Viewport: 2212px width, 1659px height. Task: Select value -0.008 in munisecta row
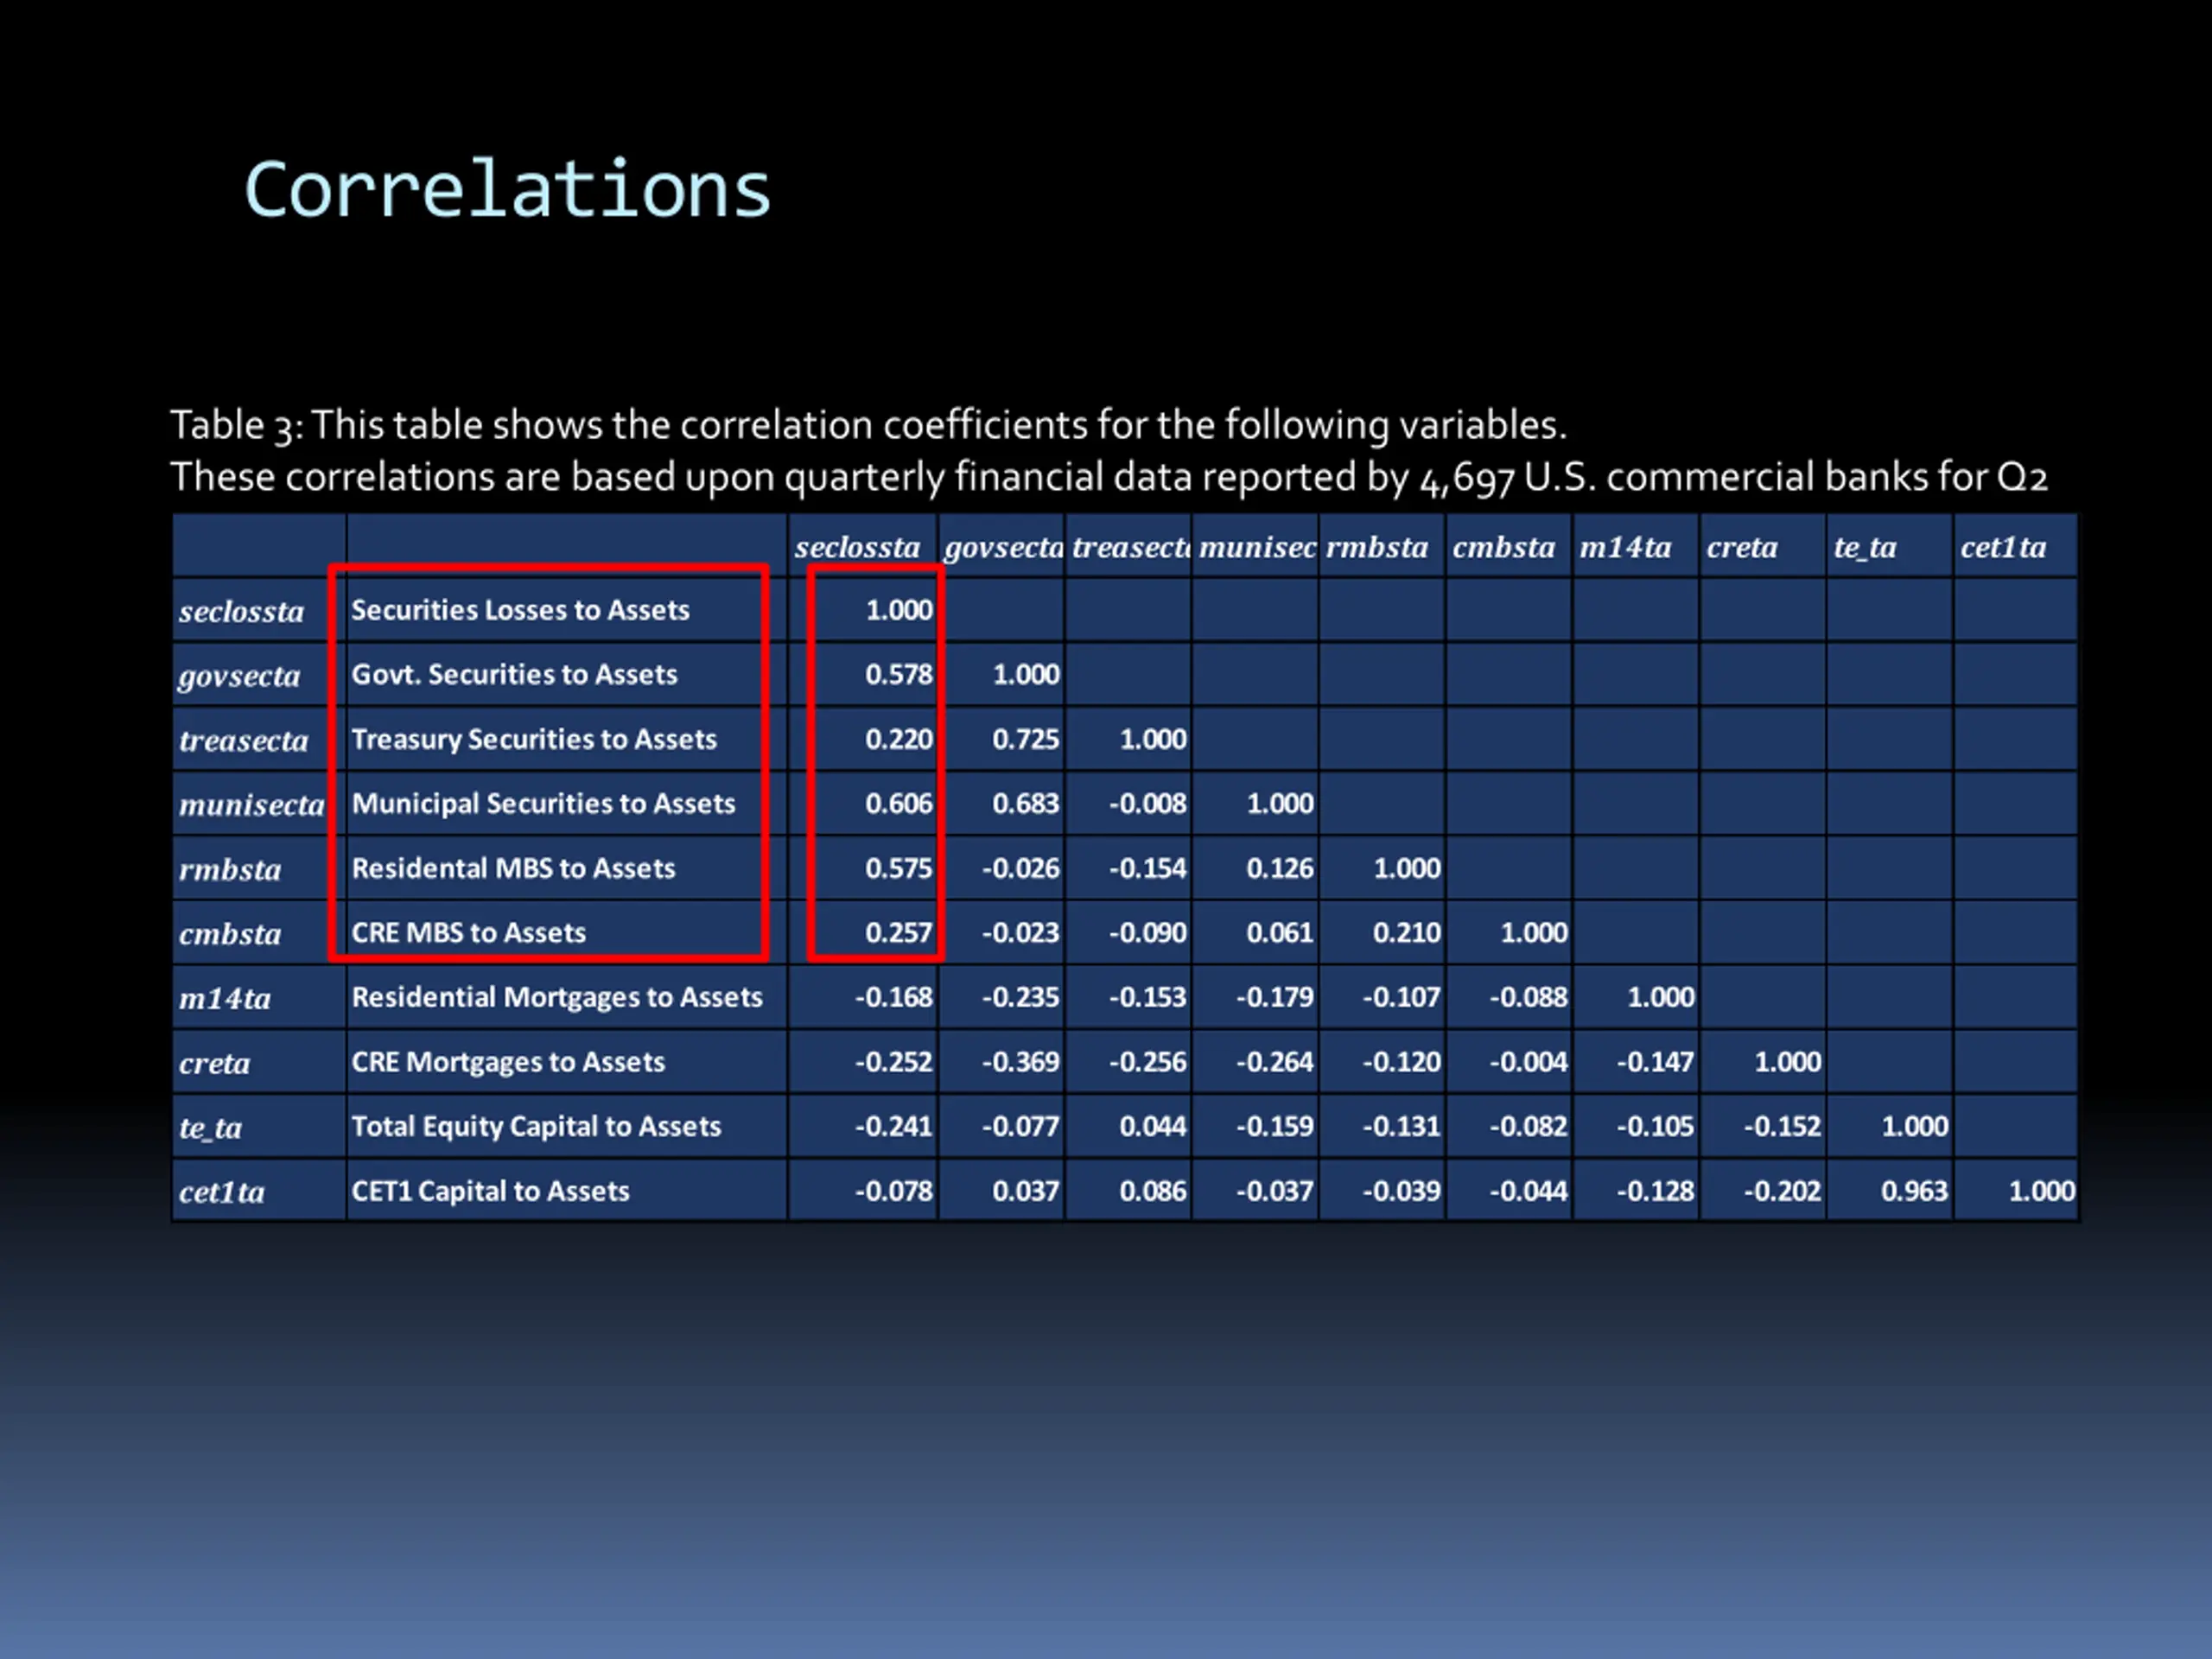[1148, 804]
